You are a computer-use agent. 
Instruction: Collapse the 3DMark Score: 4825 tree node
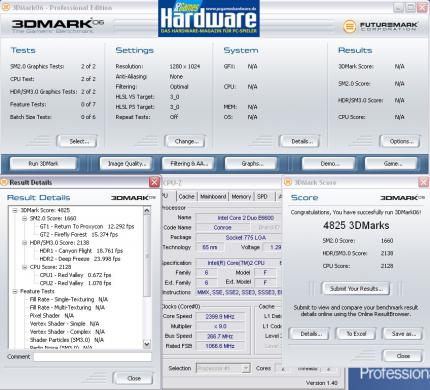[x=15, y=210]
